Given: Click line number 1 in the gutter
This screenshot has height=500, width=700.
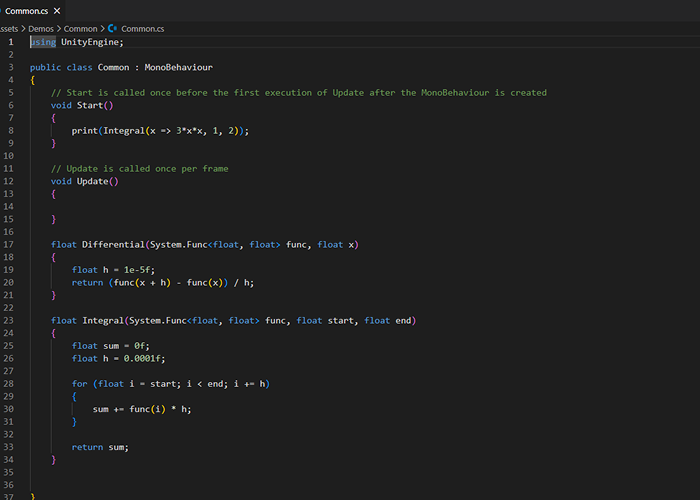Looking at the screenshot, I should point(10,42).
